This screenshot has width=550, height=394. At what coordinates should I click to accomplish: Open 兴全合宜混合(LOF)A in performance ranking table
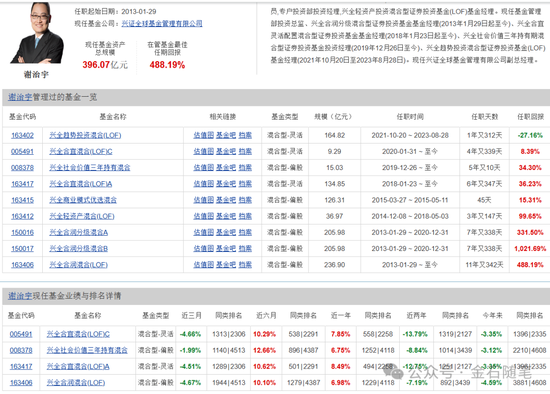tap(78, 367)
